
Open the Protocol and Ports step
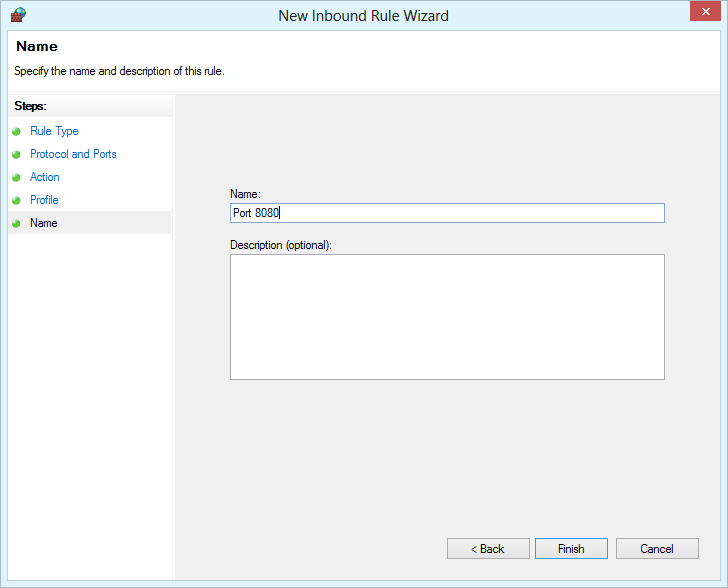pyautogui.click(x=73, y=154)
